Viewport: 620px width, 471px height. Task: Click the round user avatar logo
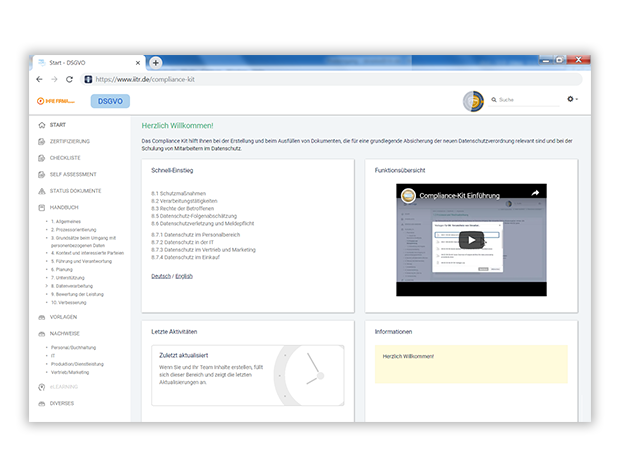[x=473, y=101]
